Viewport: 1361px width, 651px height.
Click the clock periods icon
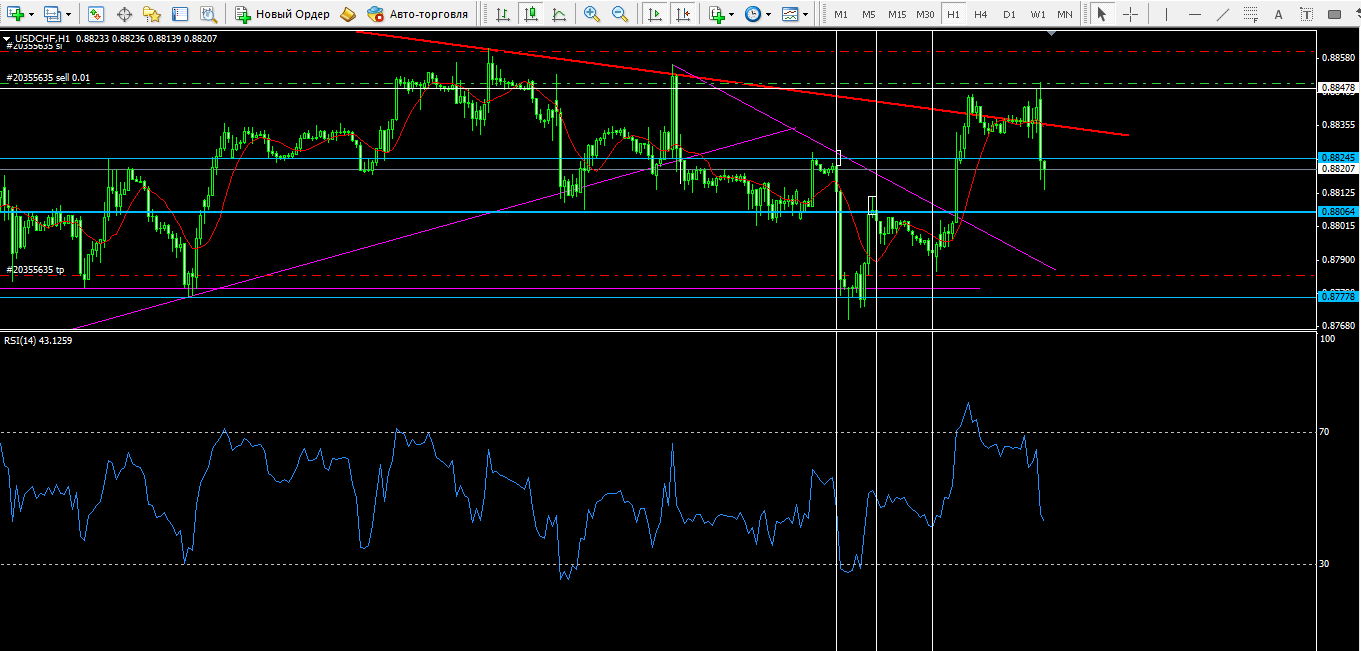pos(753,14)
